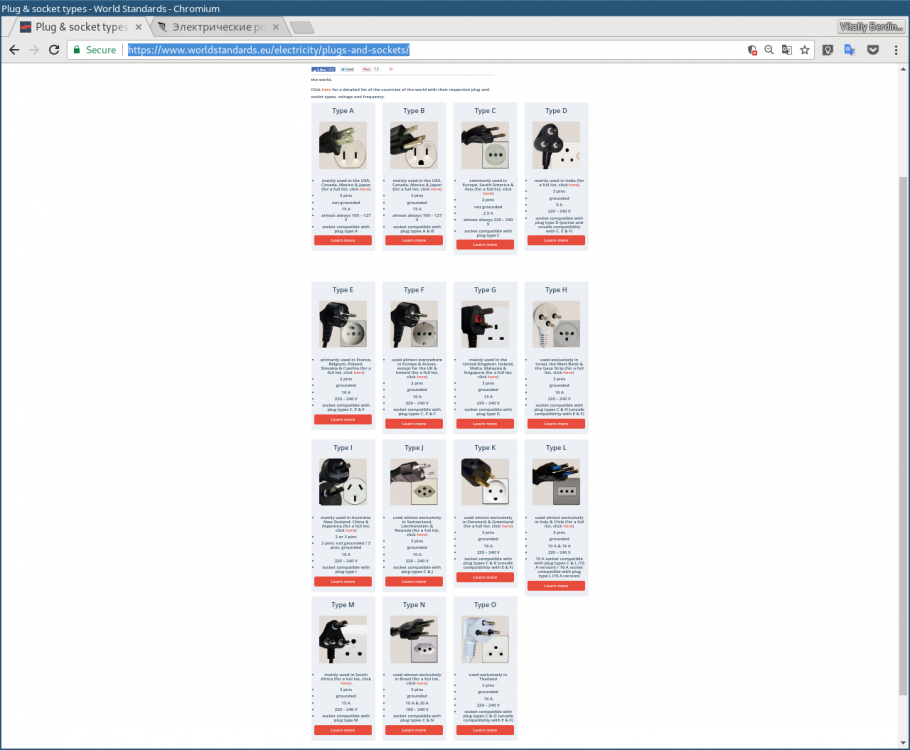Click Learn more under Type A
Viewport: 910px width, 750px height.
[x=342, y=239]
